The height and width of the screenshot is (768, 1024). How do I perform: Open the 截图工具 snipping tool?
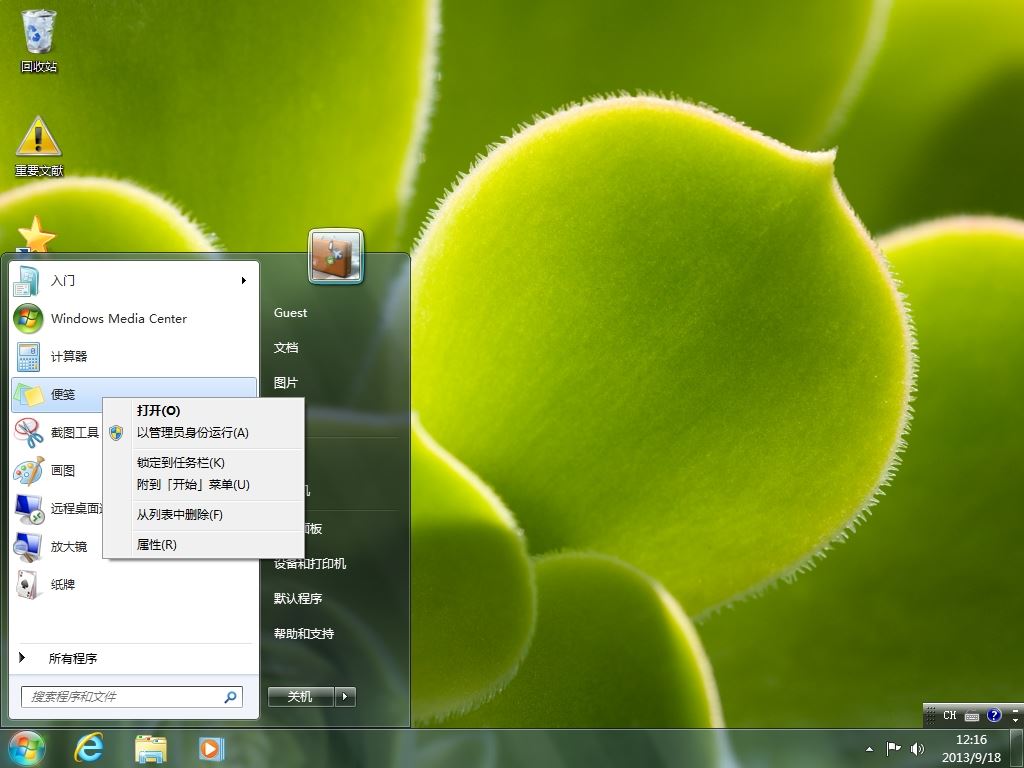[57, 432]
